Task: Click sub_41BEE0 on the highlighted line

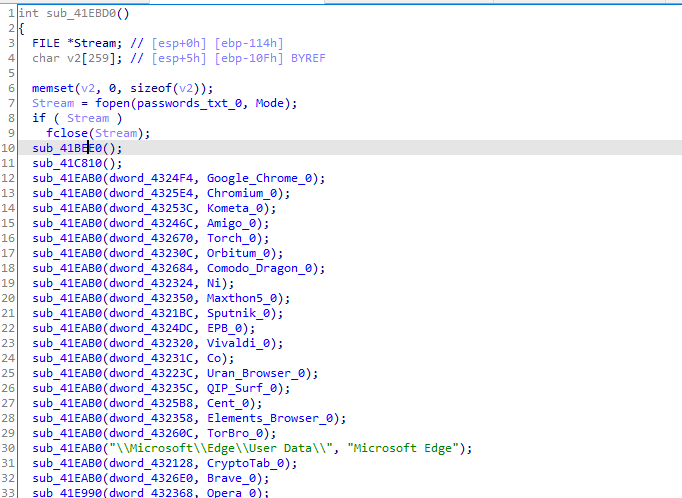Action: [x=67, y=148]
